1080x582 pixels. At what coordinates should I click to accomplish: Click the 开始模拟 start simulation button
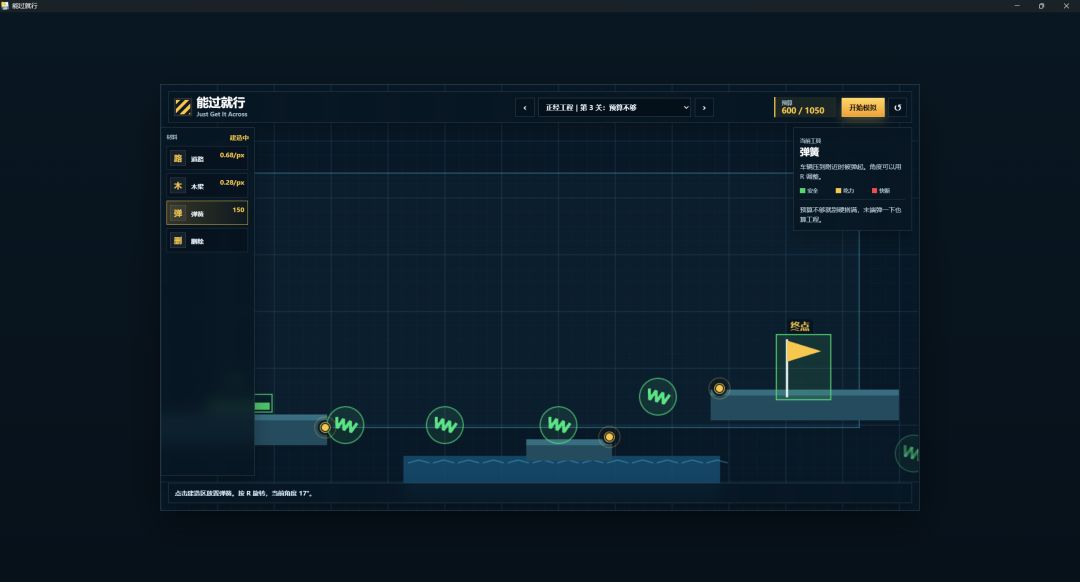(x=863, y=107)
